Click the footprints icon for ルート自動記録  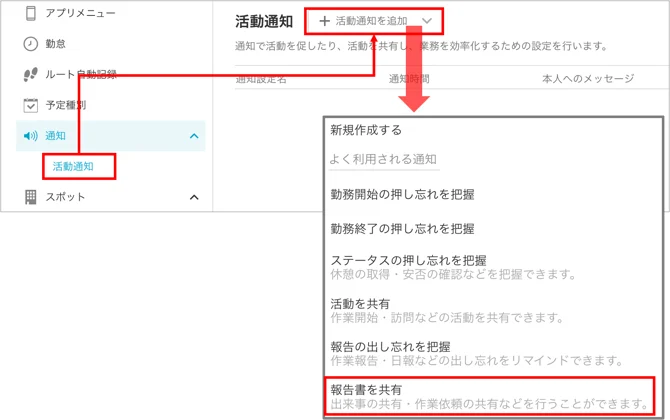(x=30, y=74)
